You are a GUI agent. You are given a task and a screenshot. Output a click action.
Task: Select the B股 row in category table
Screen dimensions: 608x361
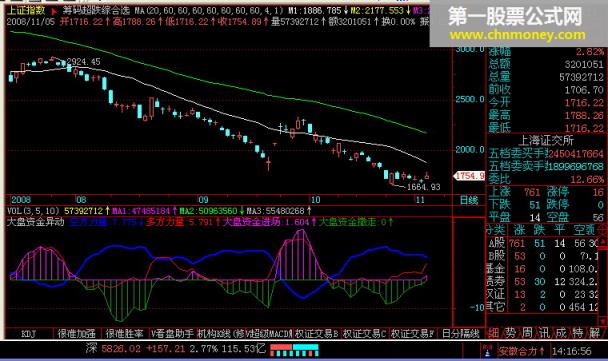[x=543, y=256]
